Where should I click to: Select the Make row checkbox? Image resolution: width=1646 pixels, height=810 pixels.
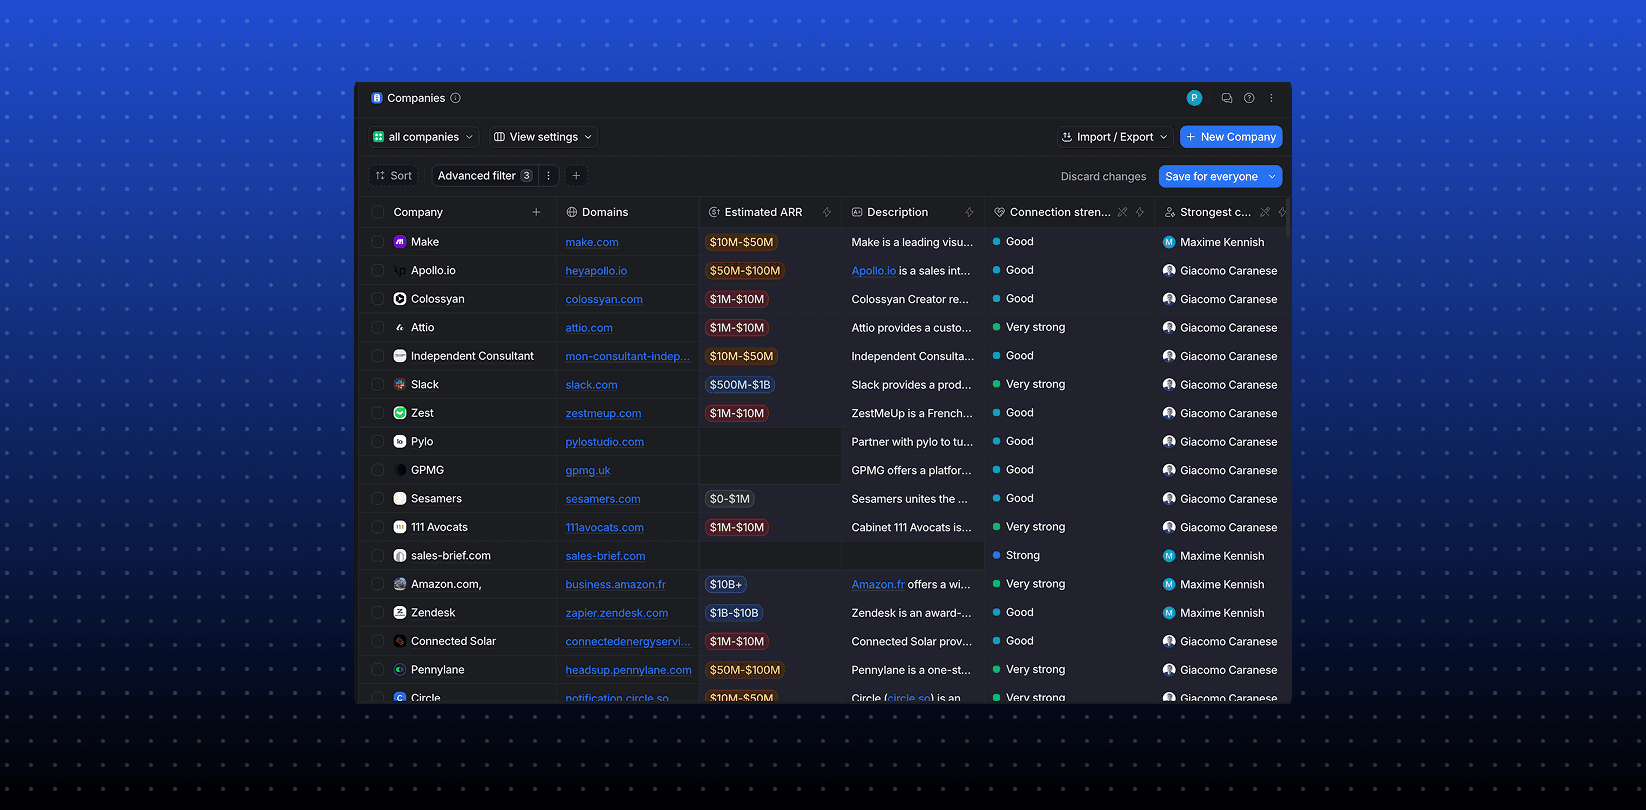(x=377, y=242)
